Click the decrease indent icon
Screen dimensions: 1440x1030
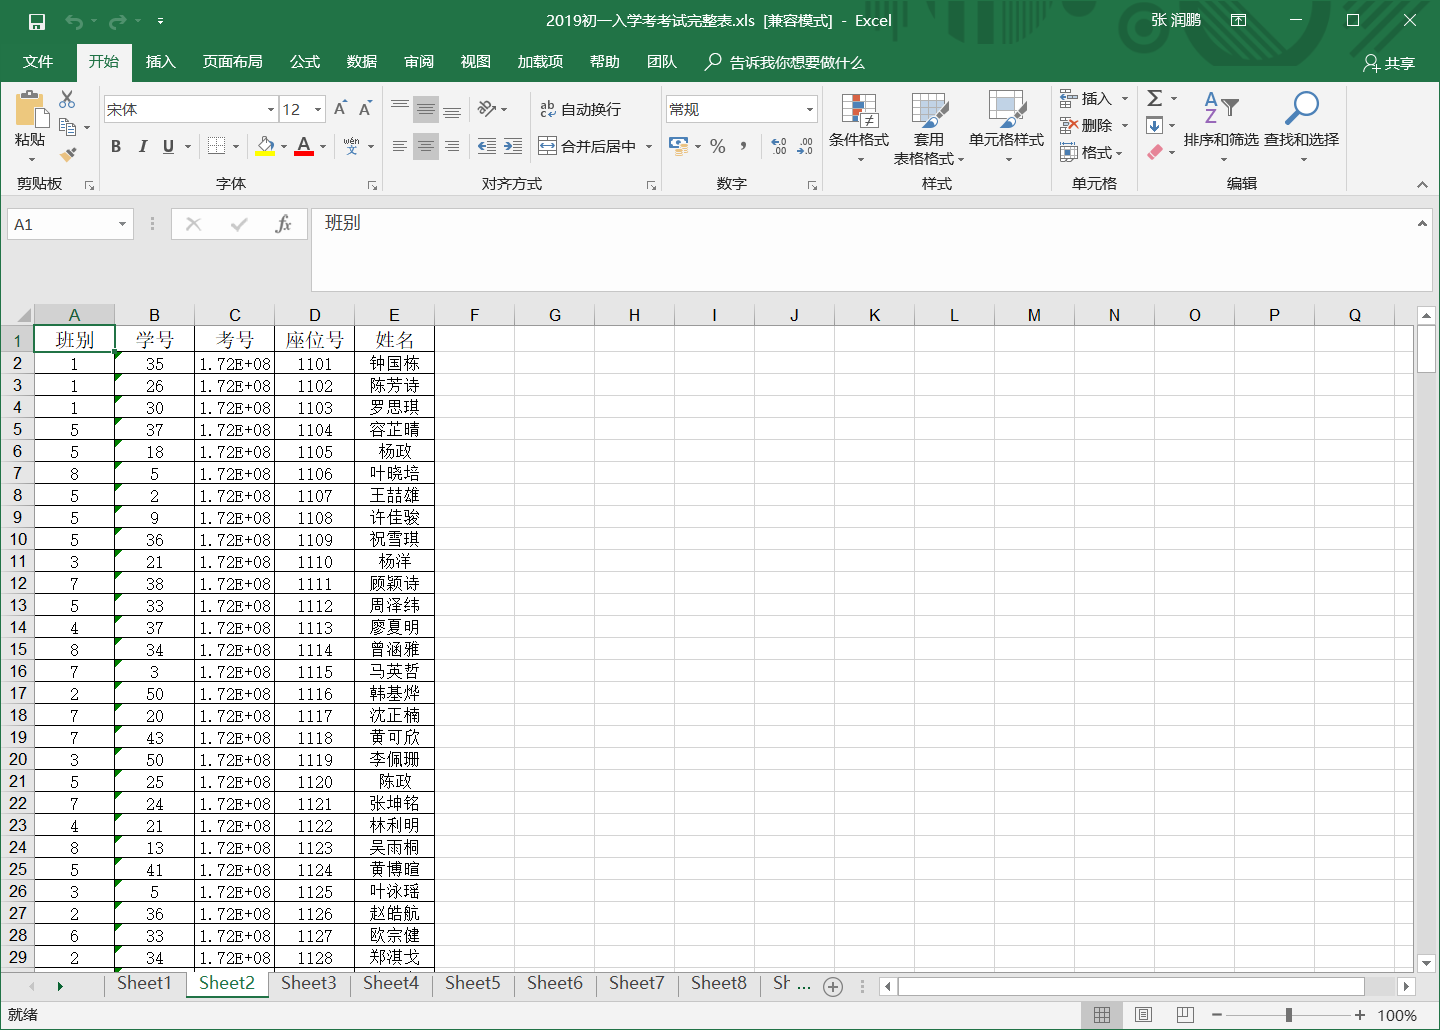pyautogui.click(x=487, y=146)
